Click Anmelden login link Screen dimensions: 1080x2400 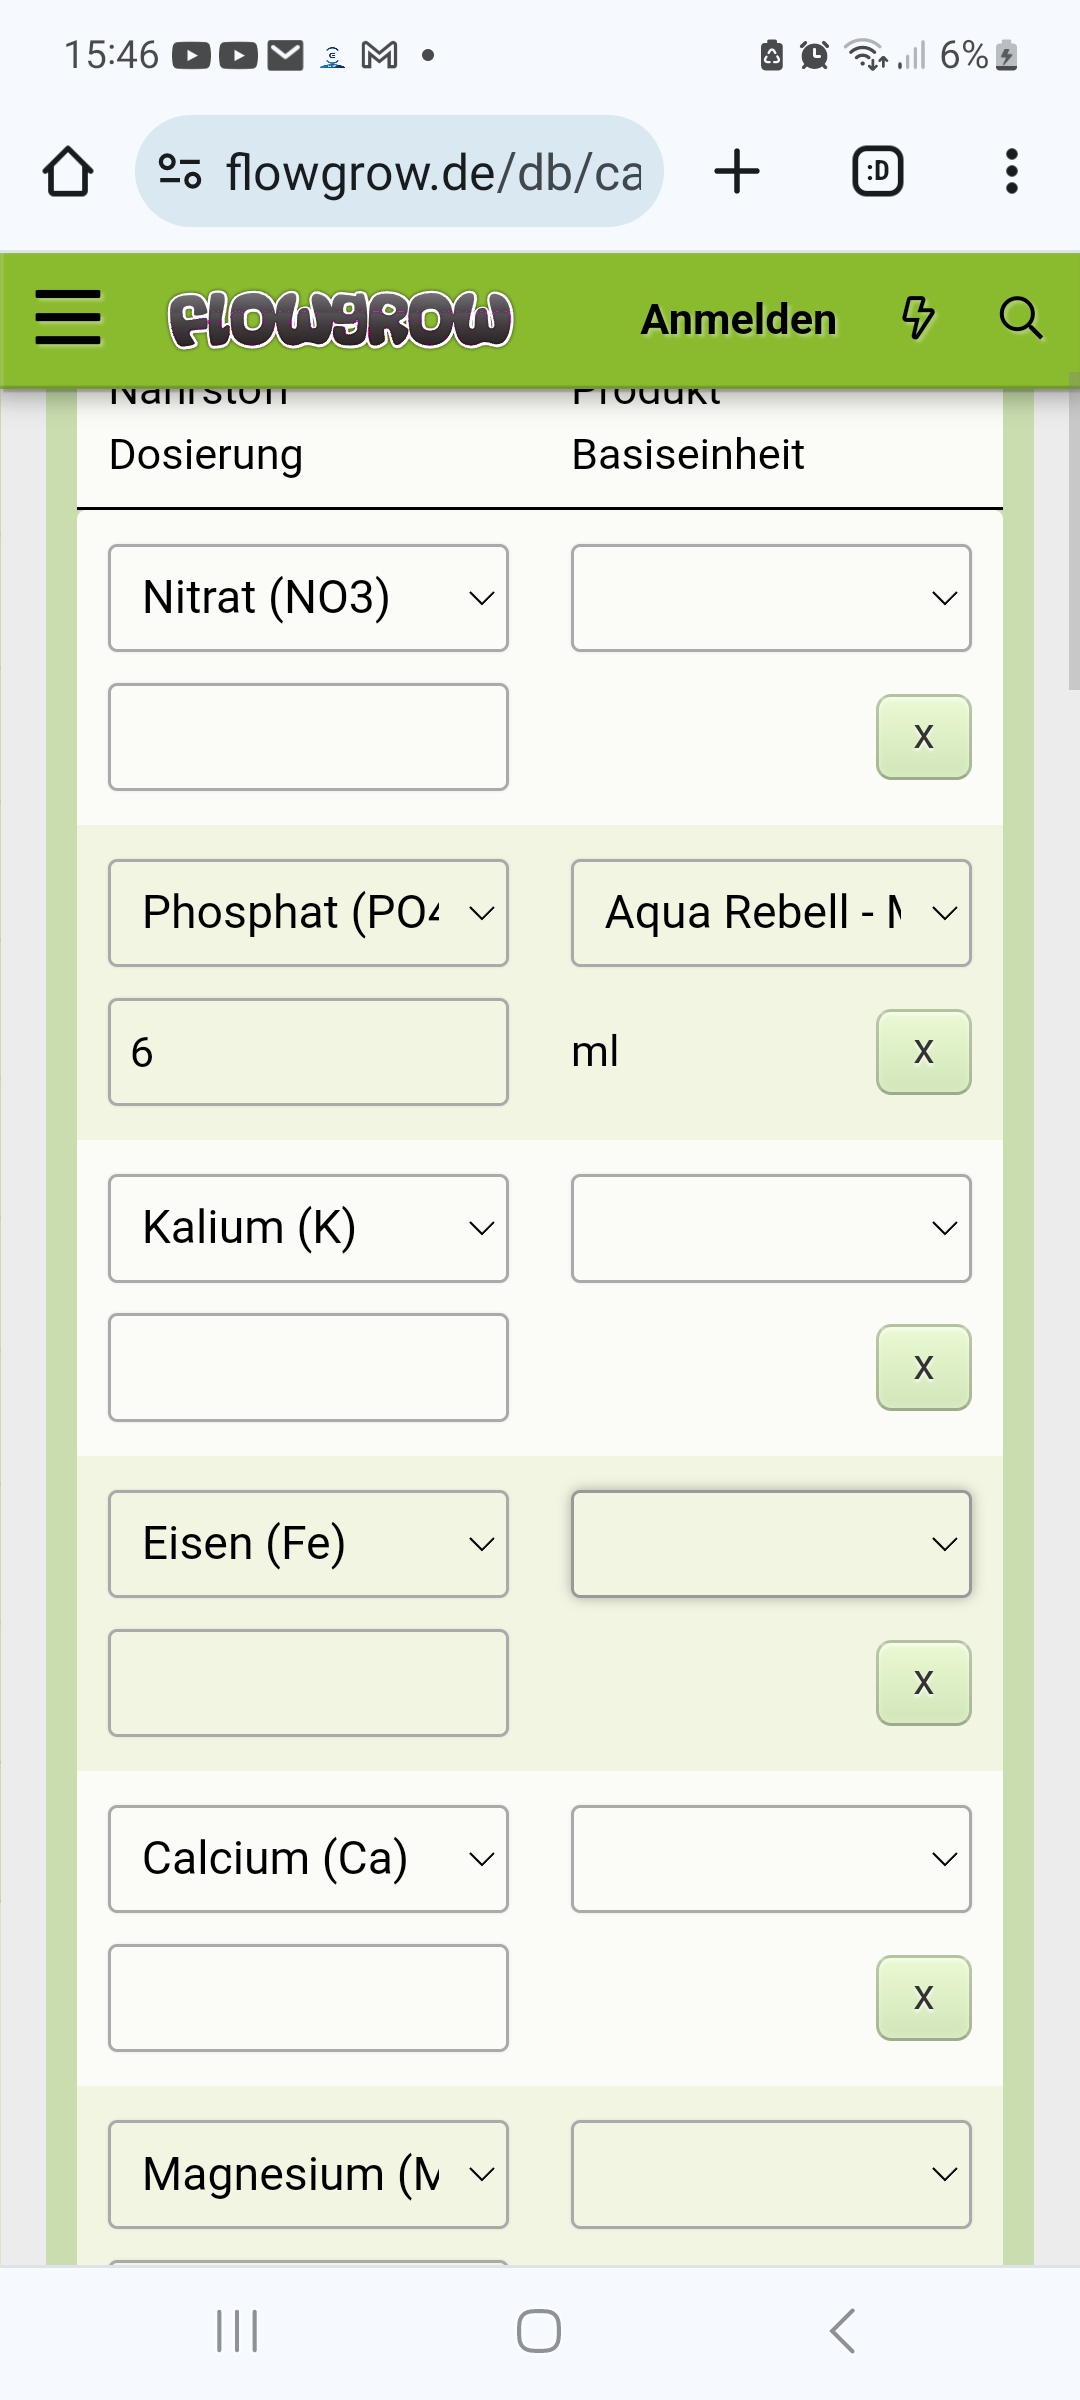click(x=738, y=320)
